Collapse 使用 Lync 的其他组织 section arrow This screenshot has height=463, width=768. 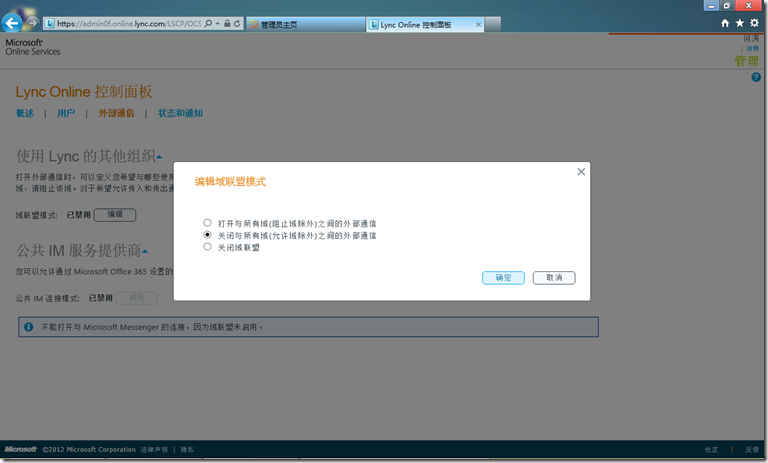pos(159,157)
